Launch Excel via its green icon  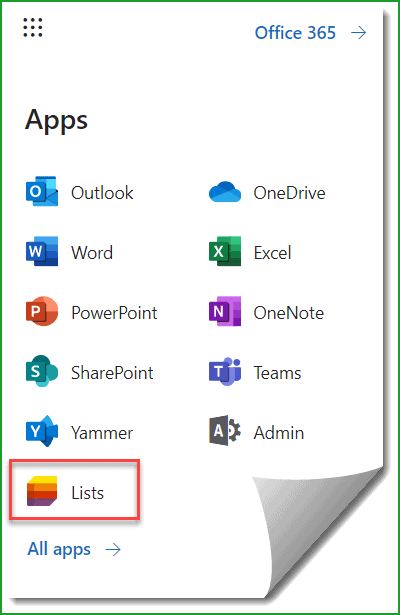click(x=225, y=251)
